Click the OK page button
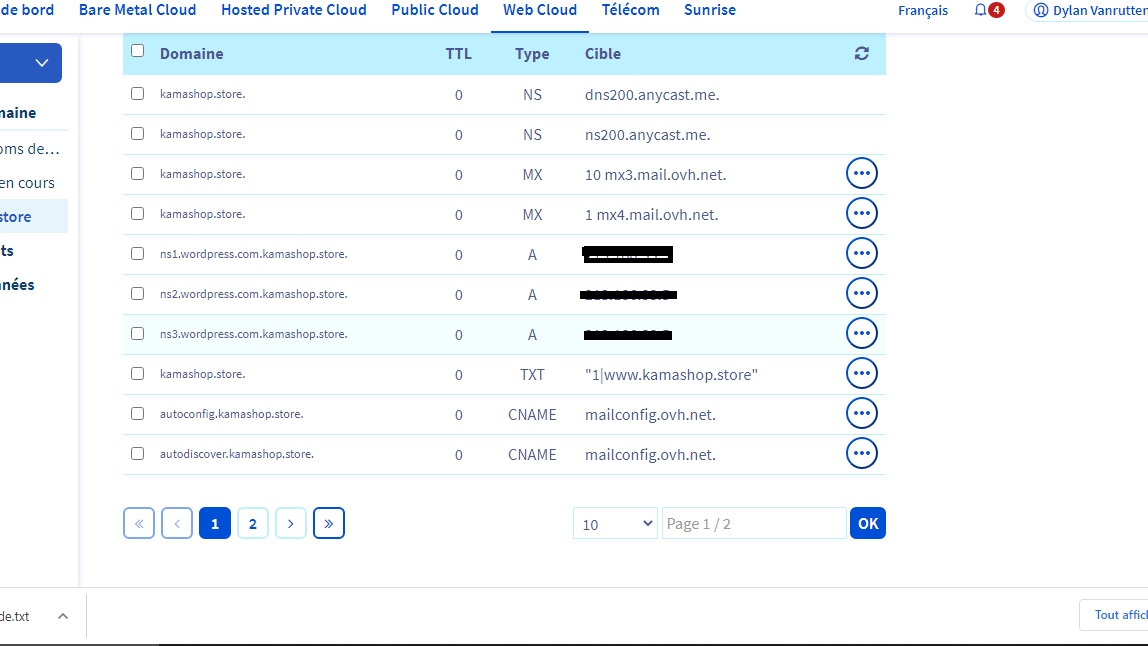 pyautogui.click(x=867, y=523)
